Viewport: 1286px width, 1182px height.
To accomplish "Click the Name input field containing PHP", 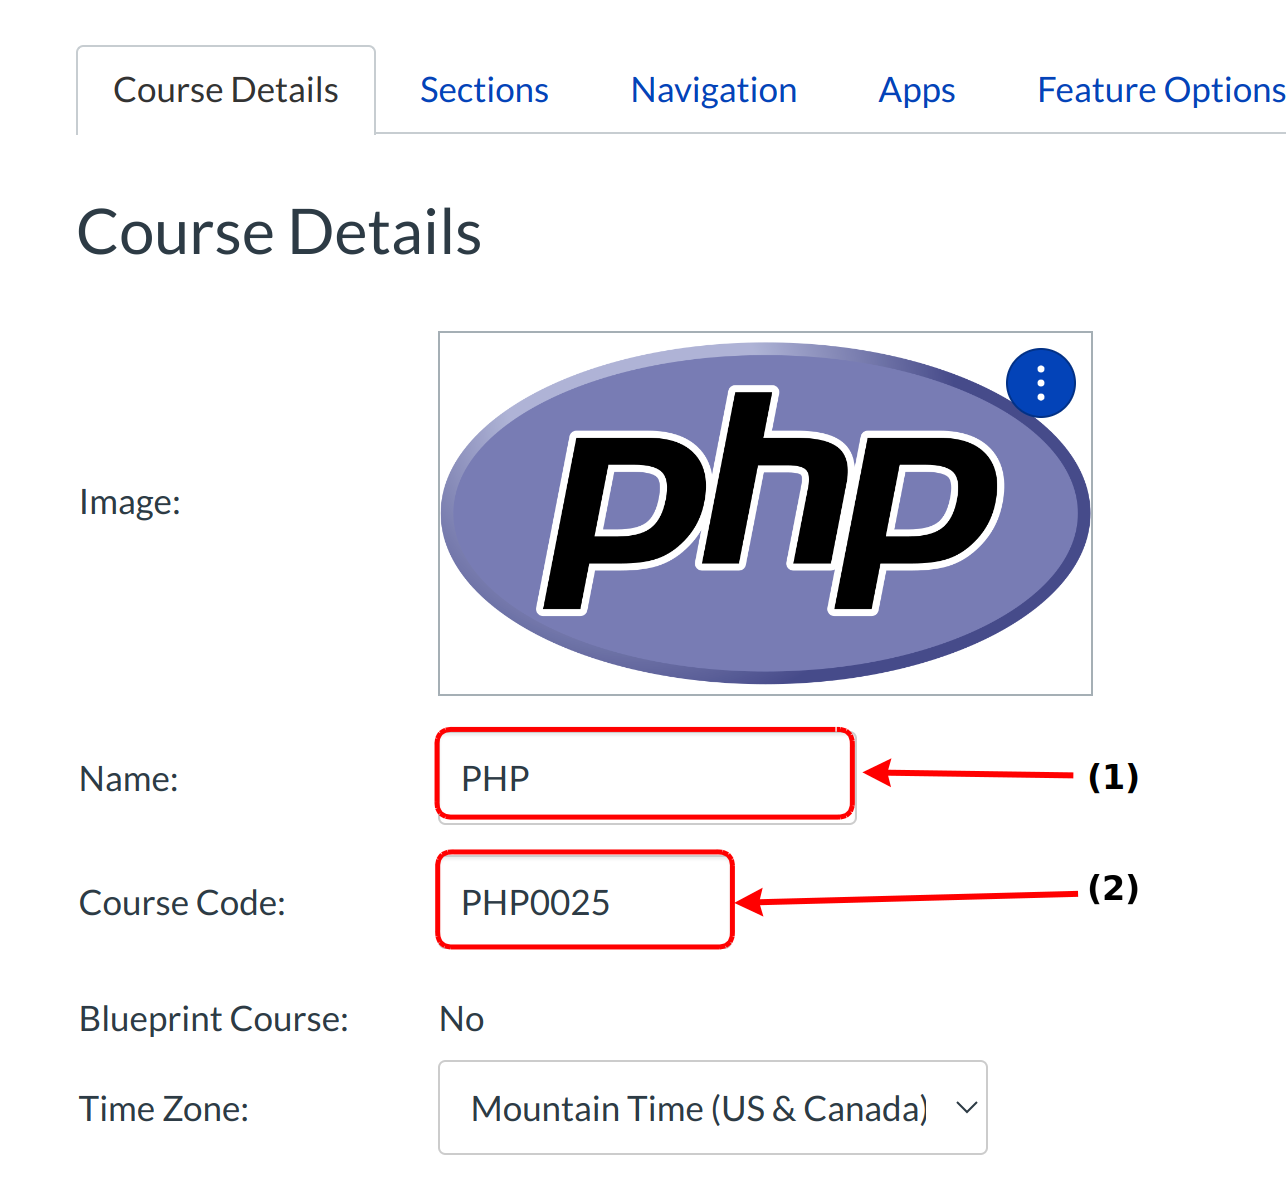I will point(645,777).
